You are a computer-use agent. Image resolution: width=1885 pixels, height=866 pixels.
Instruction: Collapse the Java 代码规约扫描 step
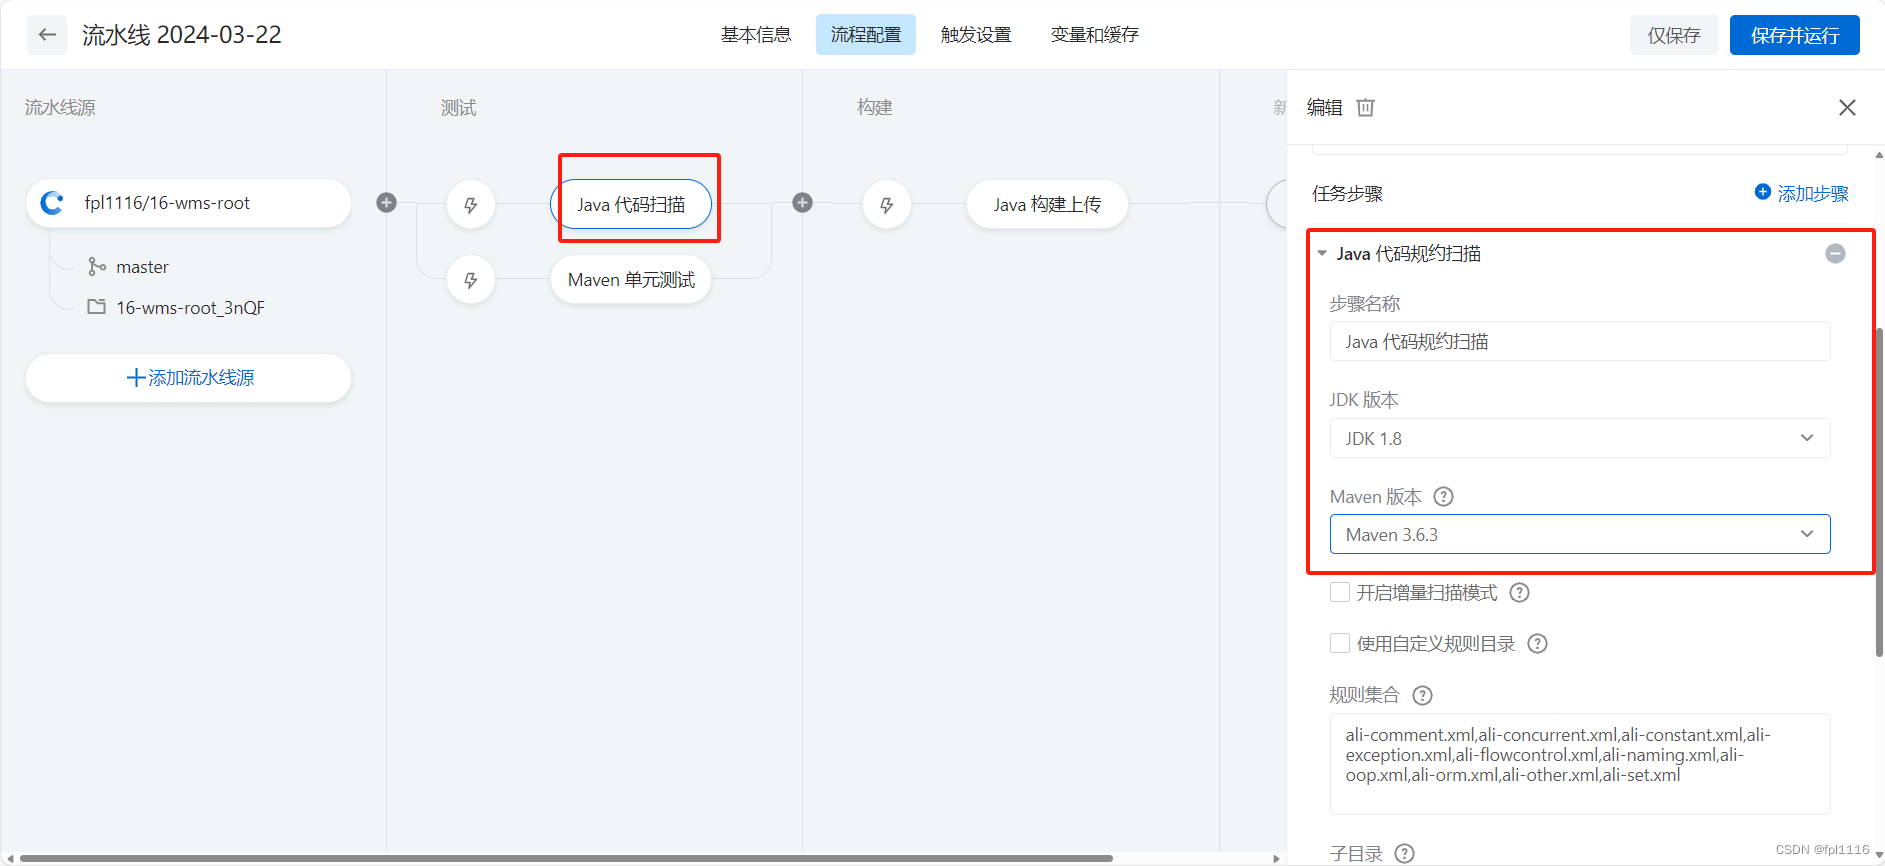point(1322,254)
